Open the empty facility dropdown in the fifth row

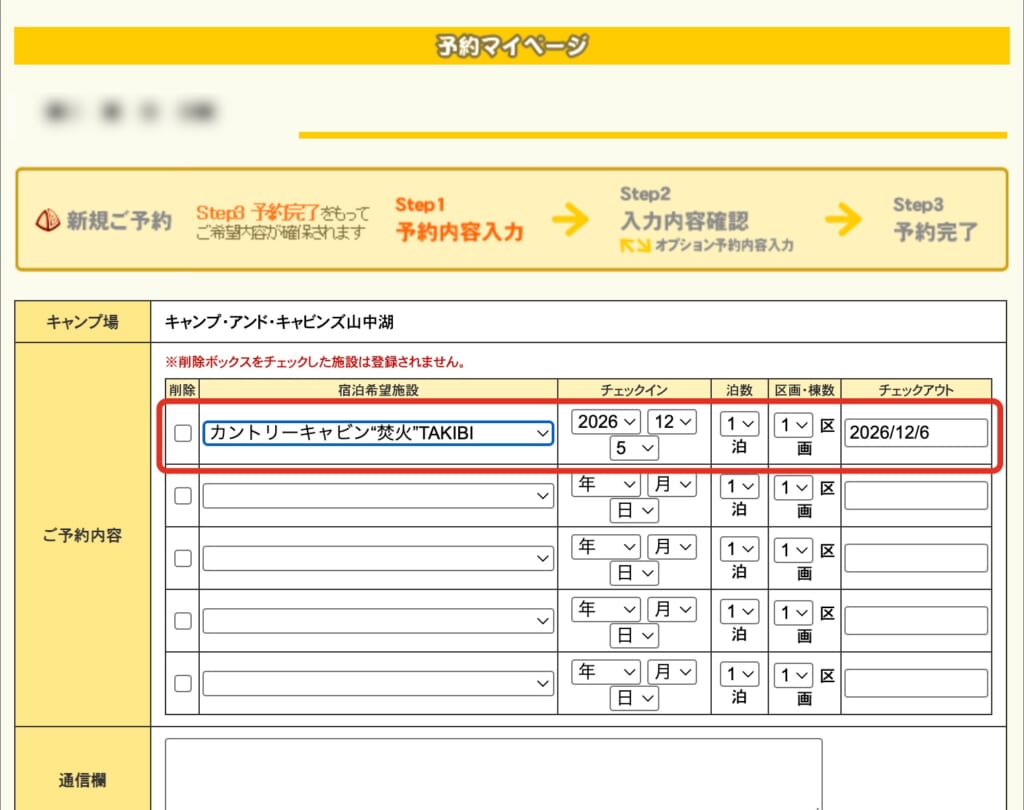point(378,683)
